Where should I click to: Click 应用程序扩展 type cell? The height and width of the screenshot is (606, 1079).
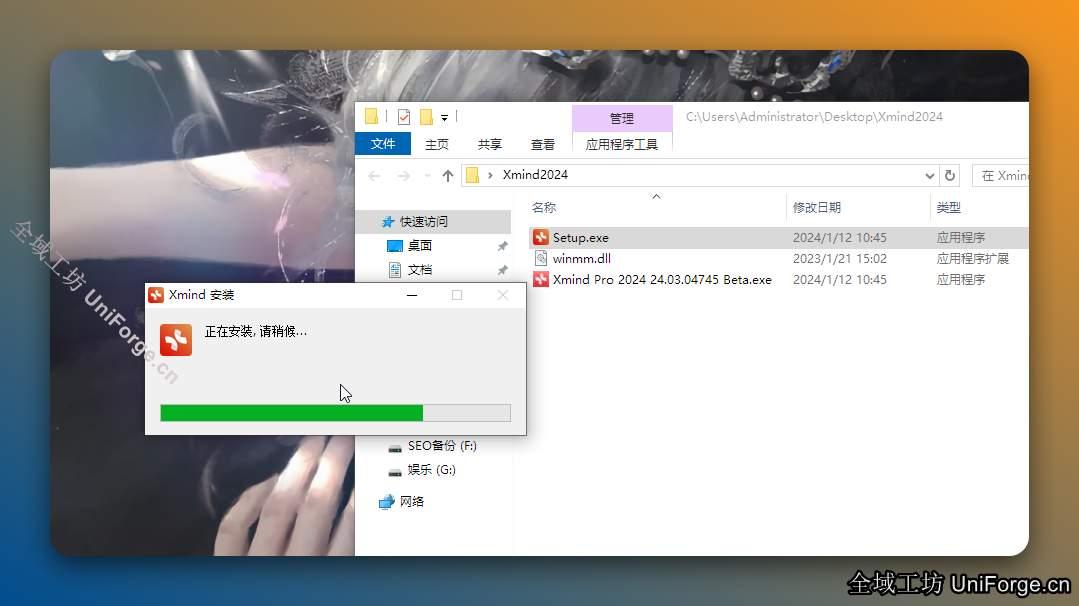click(972, 259)
